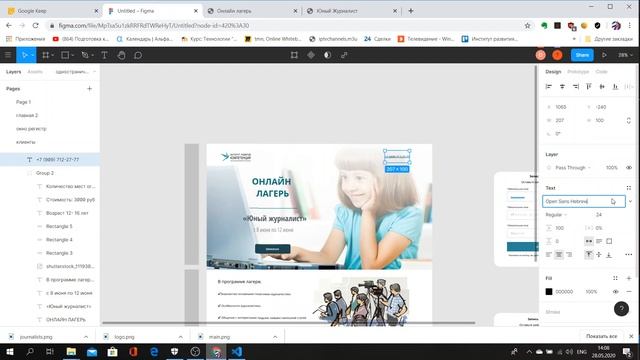Set text vertical align bottom
Viewport: 640px width, 360px height.
click(609, 255)
